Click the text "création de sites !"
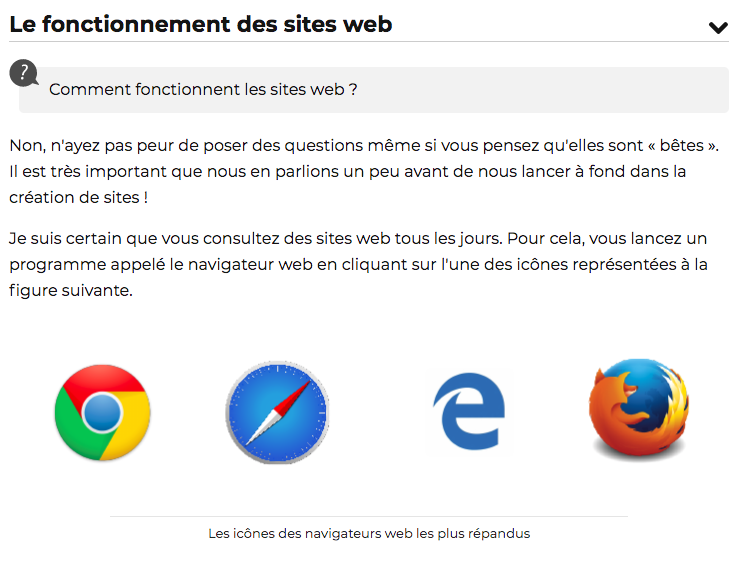Viewport: 743px width, 568px height. coord(79,197)
